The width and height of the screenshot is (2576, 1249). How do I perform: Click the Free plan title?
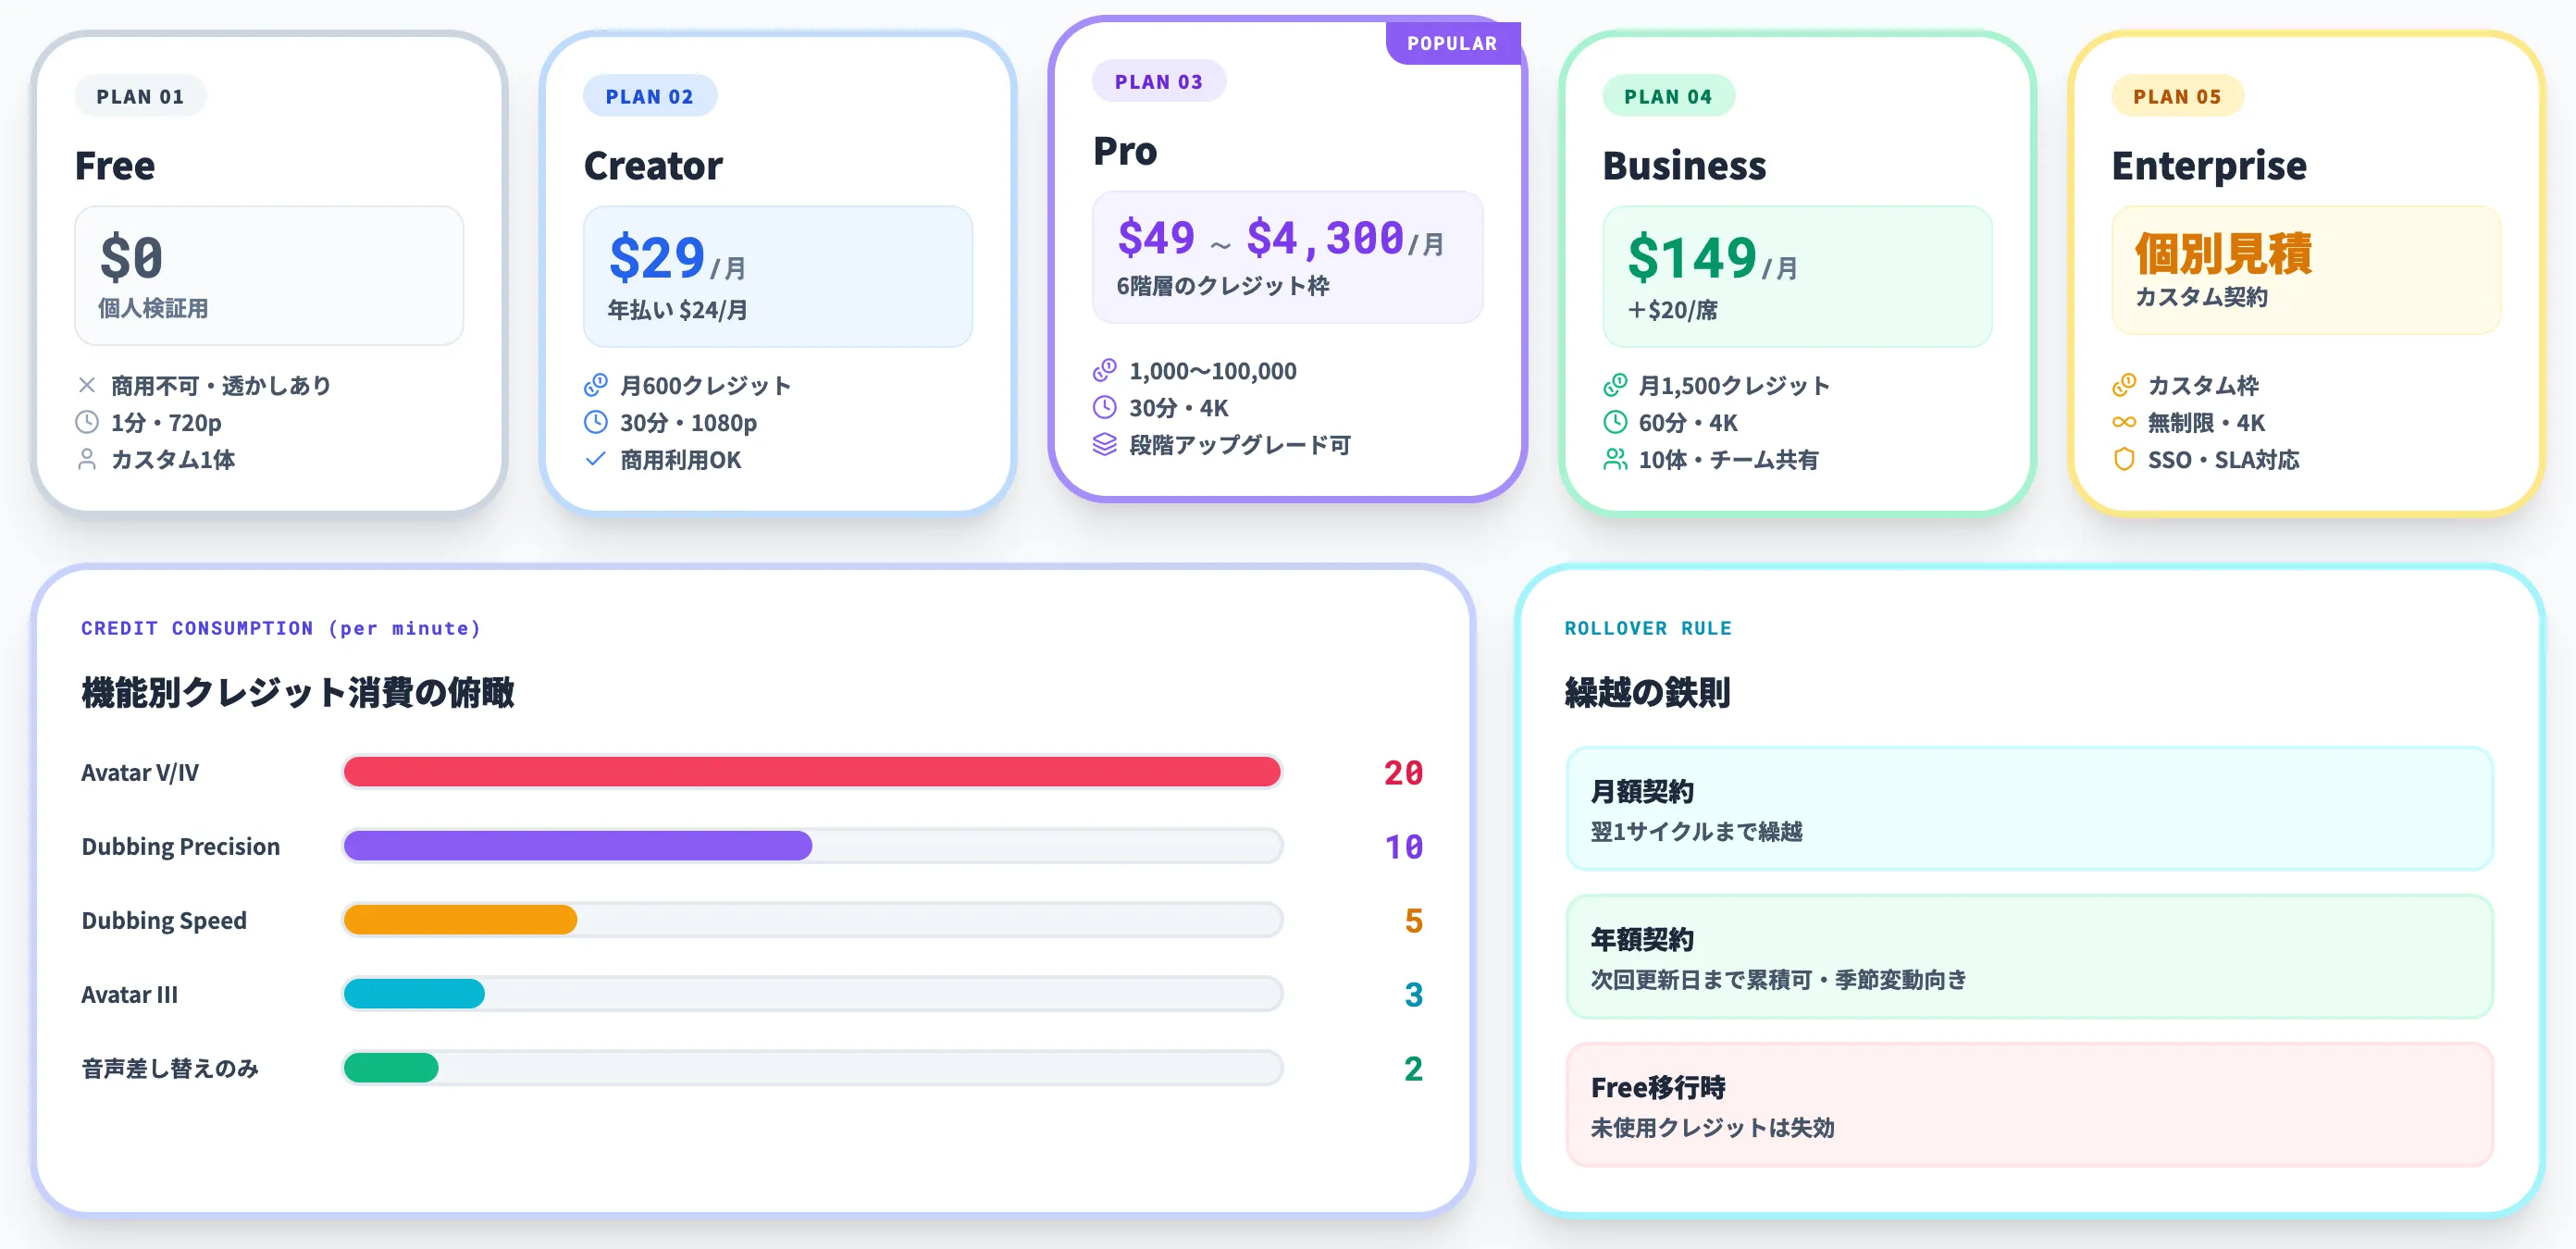pyautogui.click(x=115, y=165)
